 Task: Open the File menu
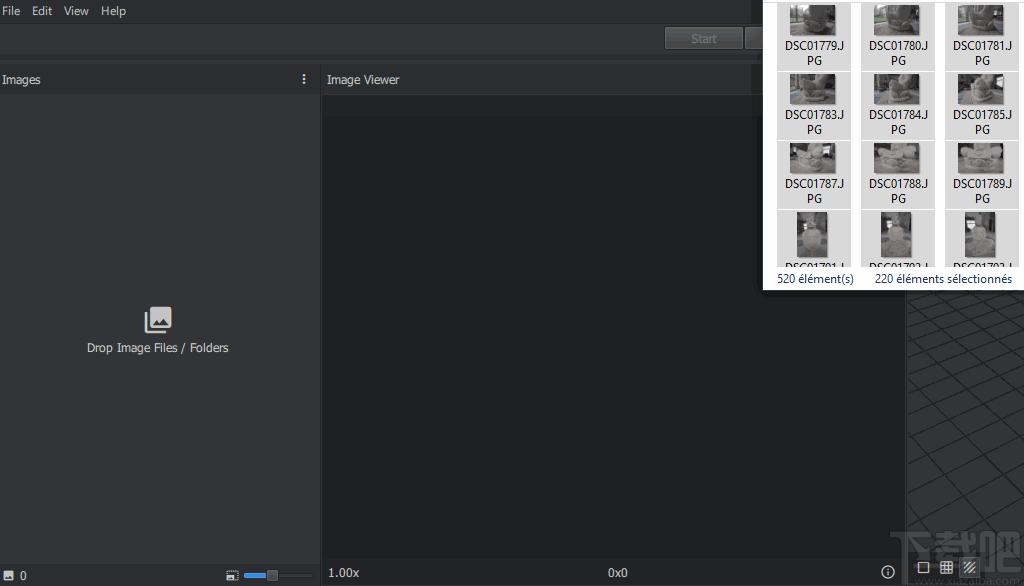11,11
